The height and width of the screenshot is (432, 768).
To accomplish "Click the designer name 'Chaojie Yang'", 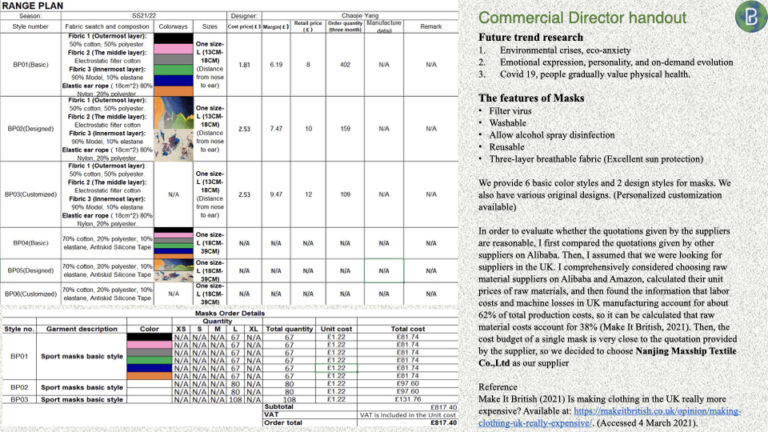I will pos(360,16).
